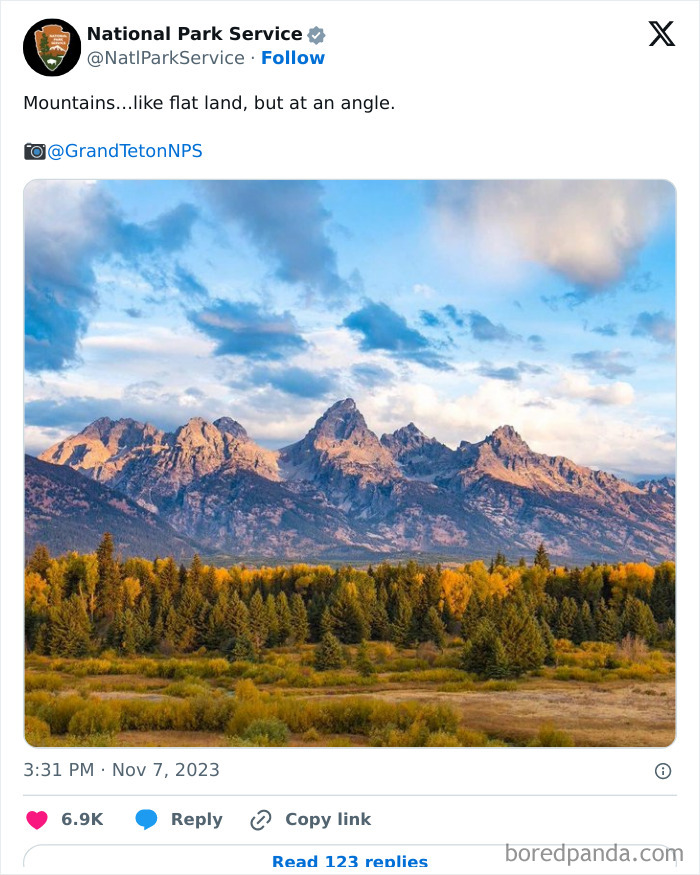
Task: Click the Copy link chain icon
Action: pos(261,819)
